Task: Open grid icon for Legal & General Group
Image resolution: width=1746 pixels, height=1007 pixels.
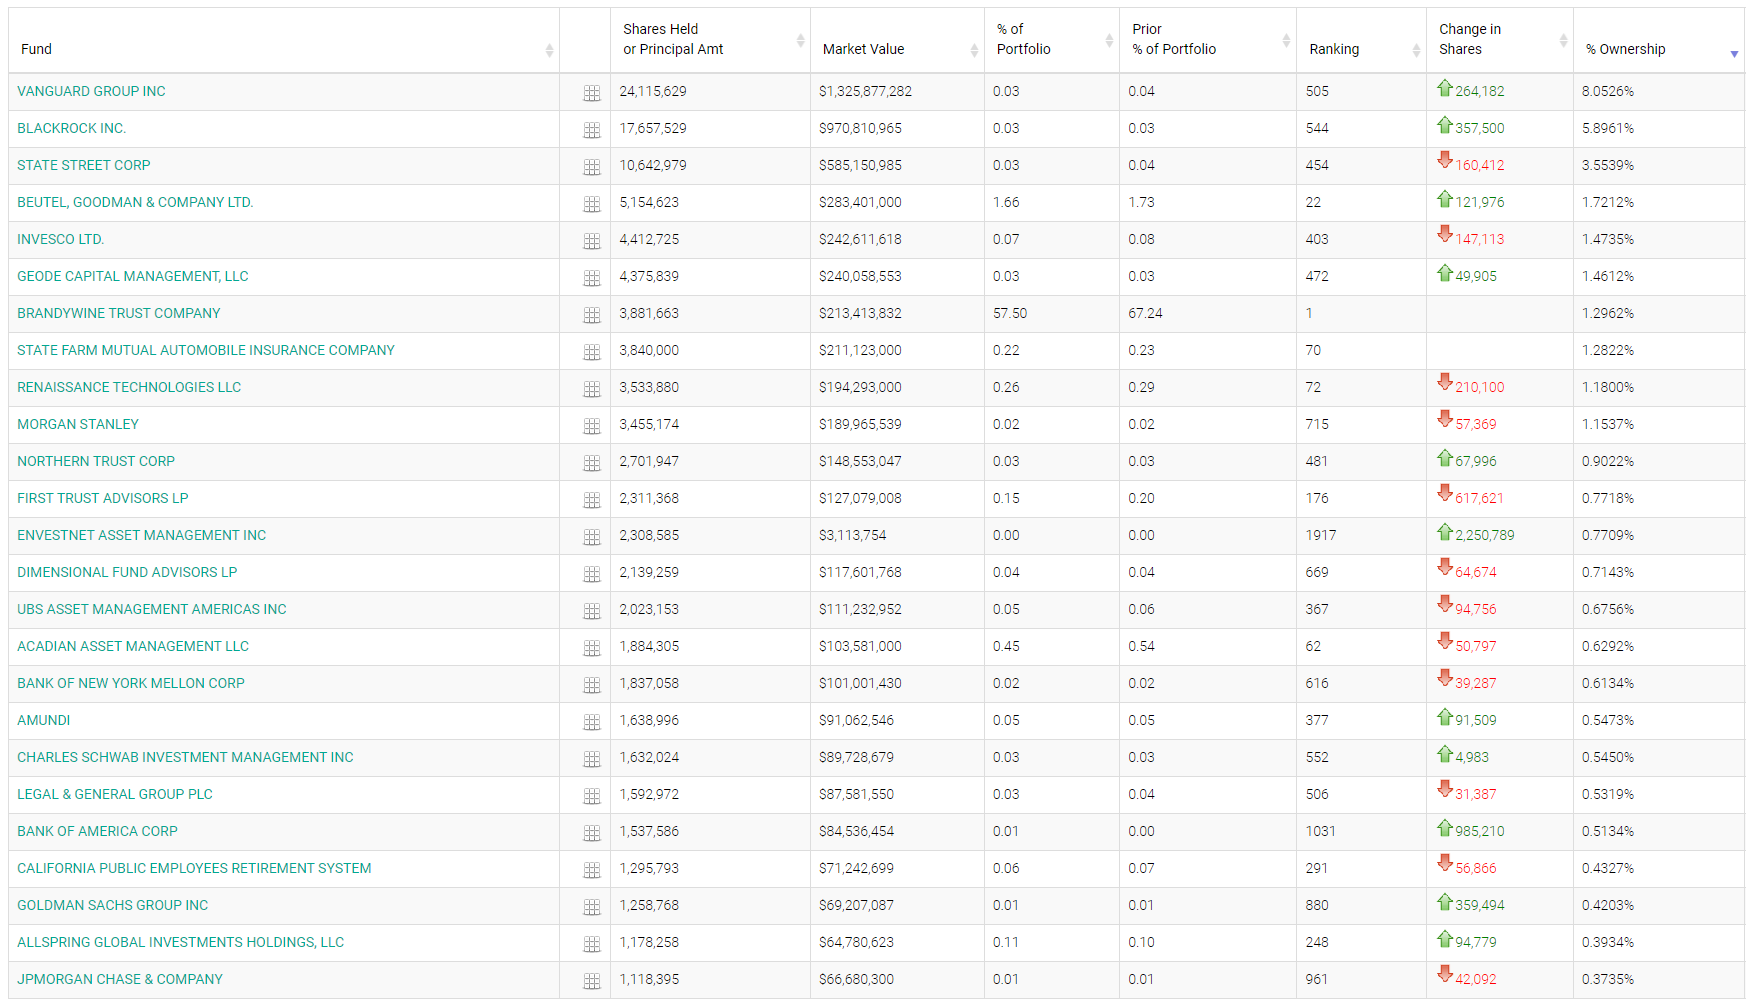Action: pos(592,796)
